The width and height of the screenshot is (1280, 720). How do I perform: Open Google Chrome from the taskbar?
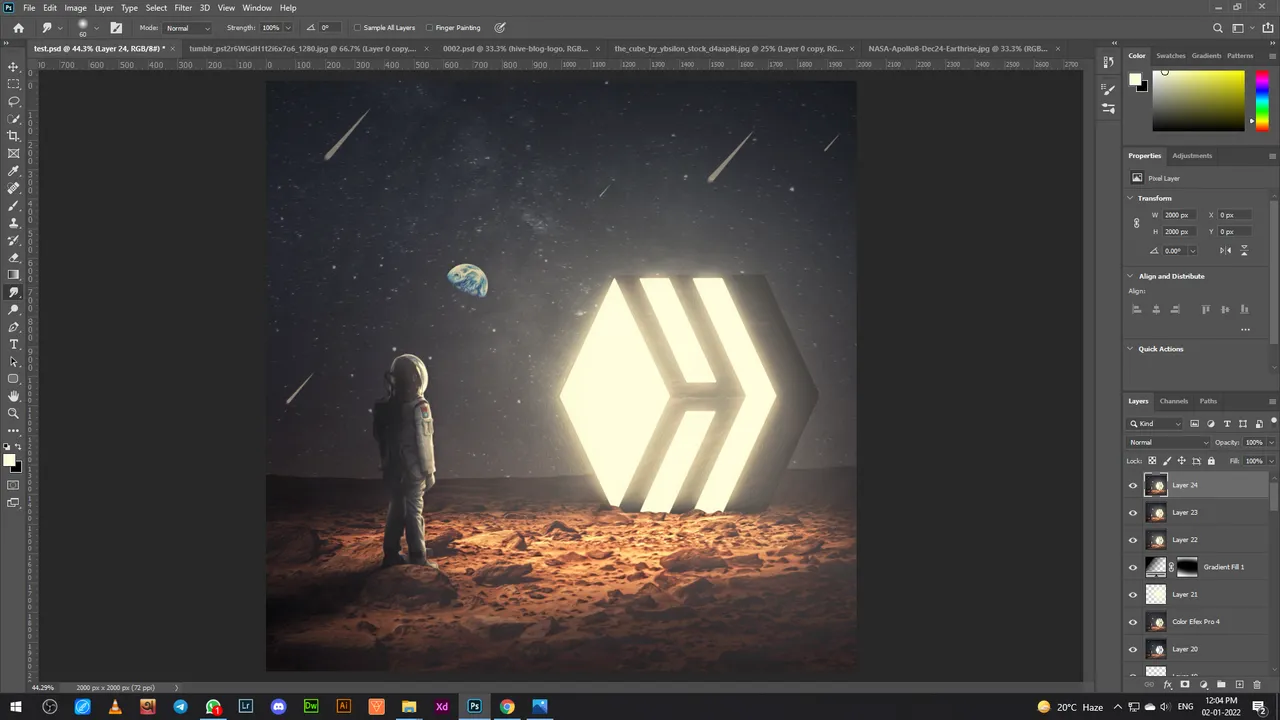click(x=507, y=707)
